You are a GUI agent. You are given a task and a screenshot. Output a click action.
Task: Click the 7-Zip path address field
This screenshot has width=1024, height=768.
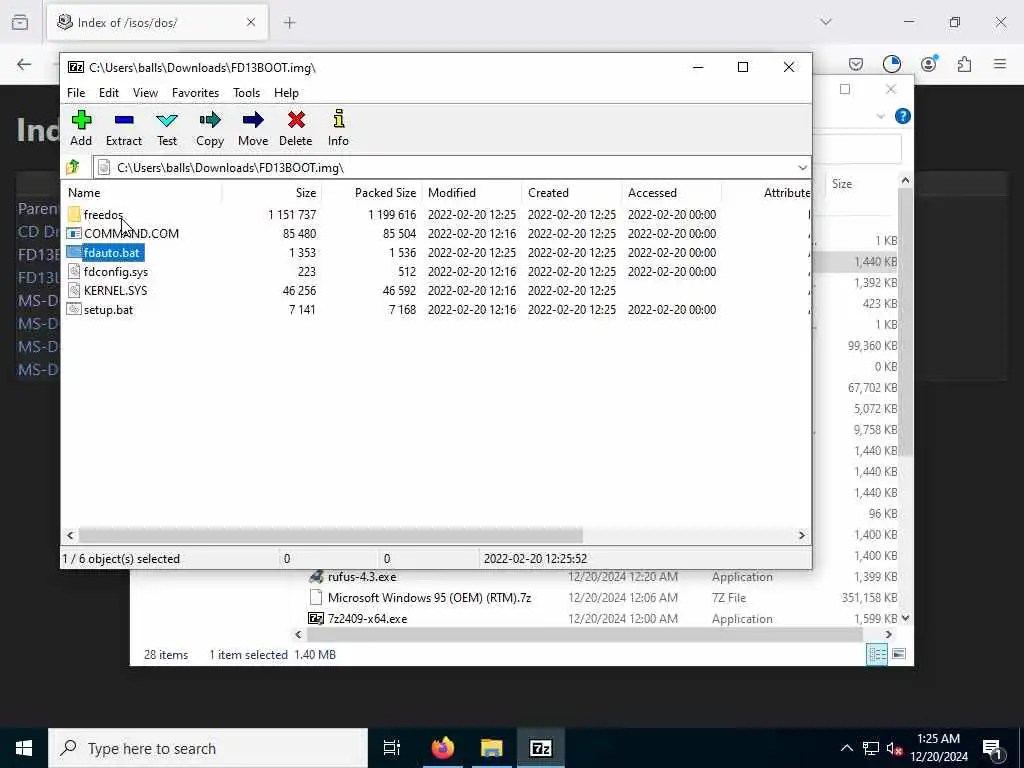[451, 167]
